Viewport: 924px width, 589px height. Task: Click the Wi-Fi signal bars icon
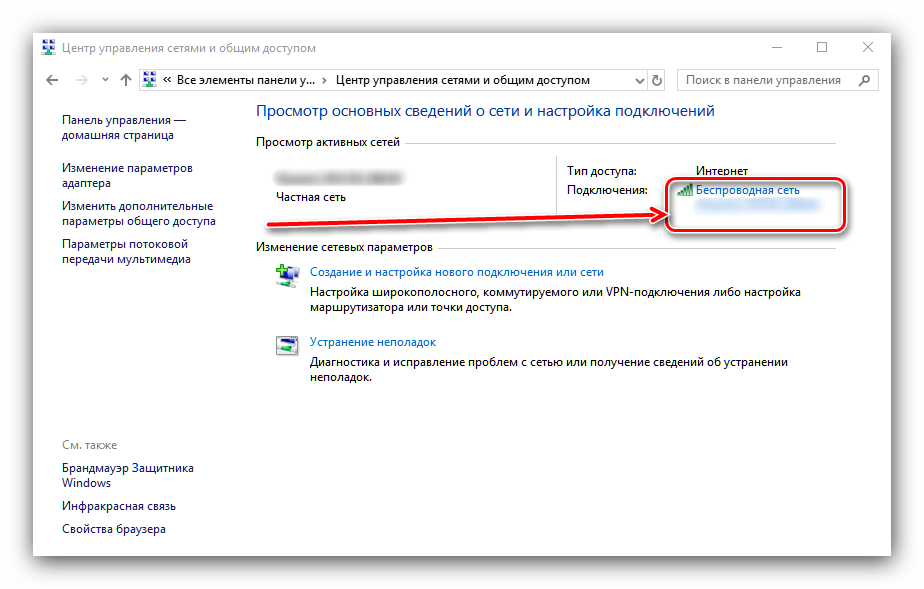685,190
